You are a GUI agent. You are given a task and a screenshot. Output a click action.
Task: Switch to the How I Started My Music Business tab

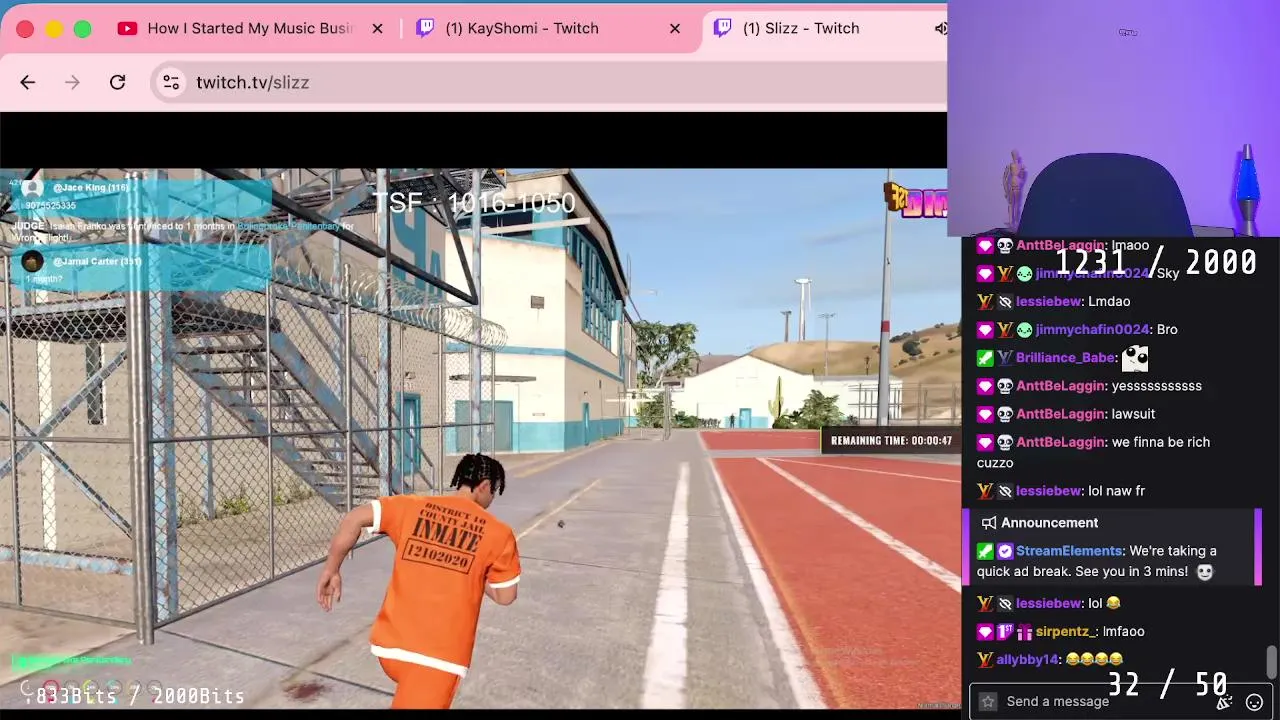(x=250, y=28)
